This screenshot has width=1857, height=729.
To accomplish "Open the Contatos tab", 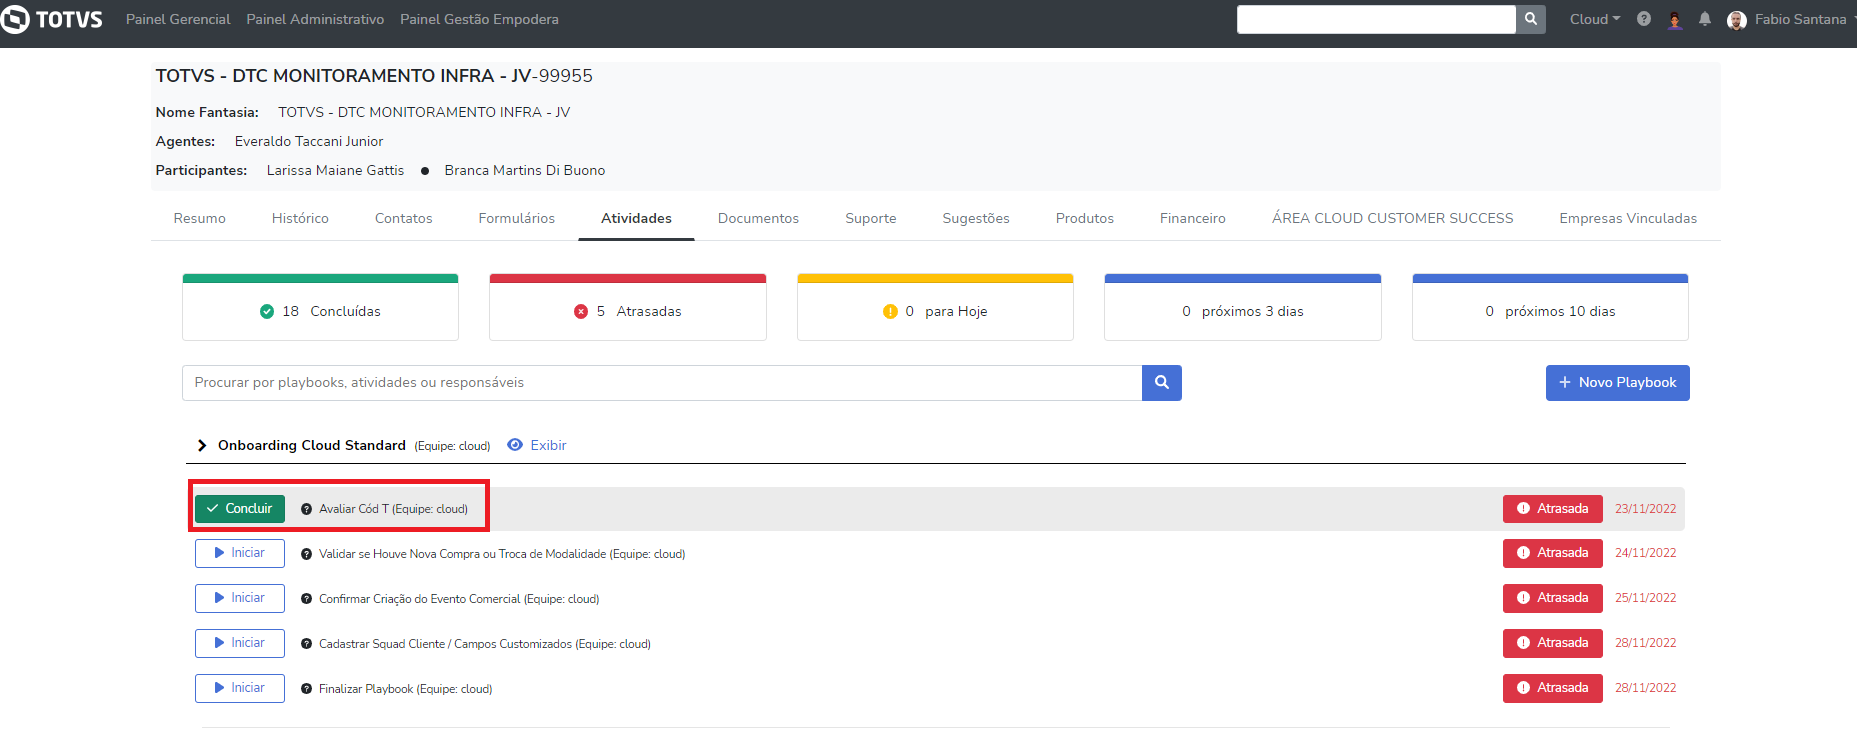I will click(x=404, y=218).
